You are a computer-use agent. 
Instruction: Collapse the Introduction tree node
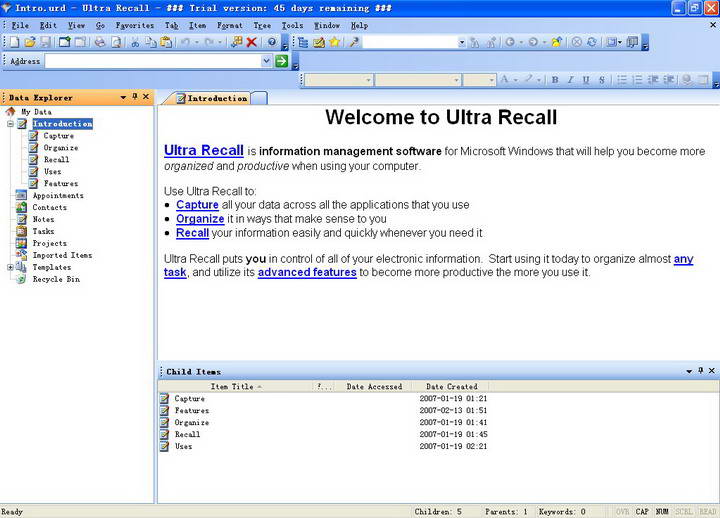[x=10, y=124]
